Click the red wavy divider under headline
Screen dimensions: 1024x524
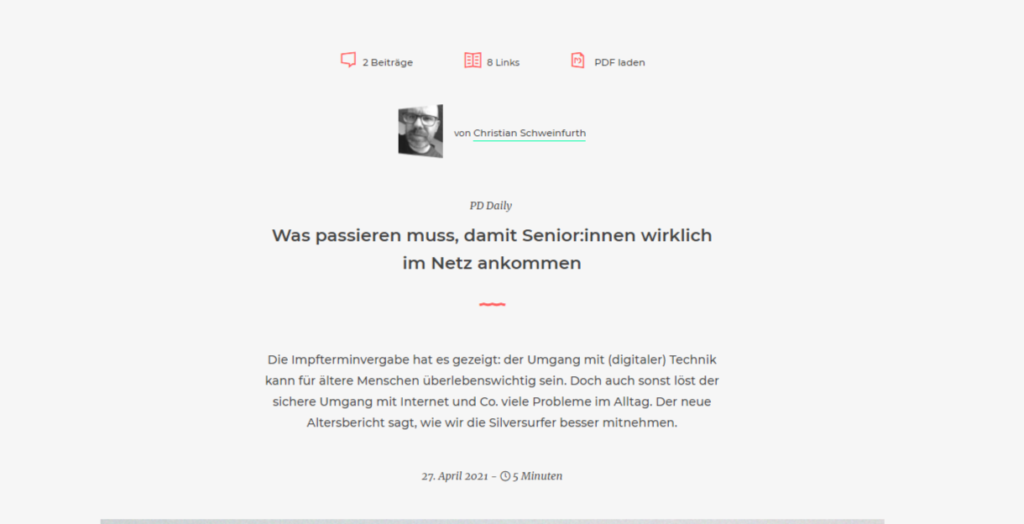coord(492,304)
